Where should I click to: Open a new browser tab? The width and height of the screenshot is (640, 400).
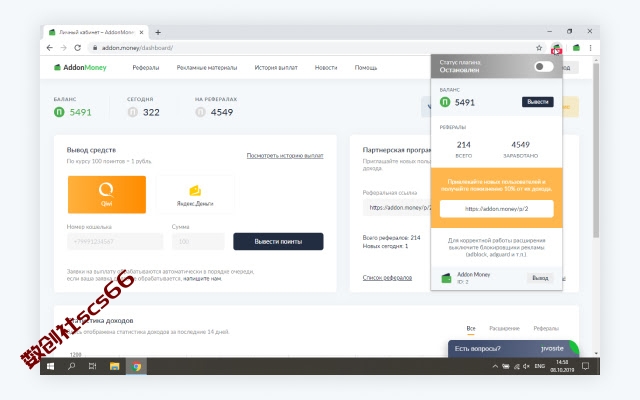tap(158, 32)
